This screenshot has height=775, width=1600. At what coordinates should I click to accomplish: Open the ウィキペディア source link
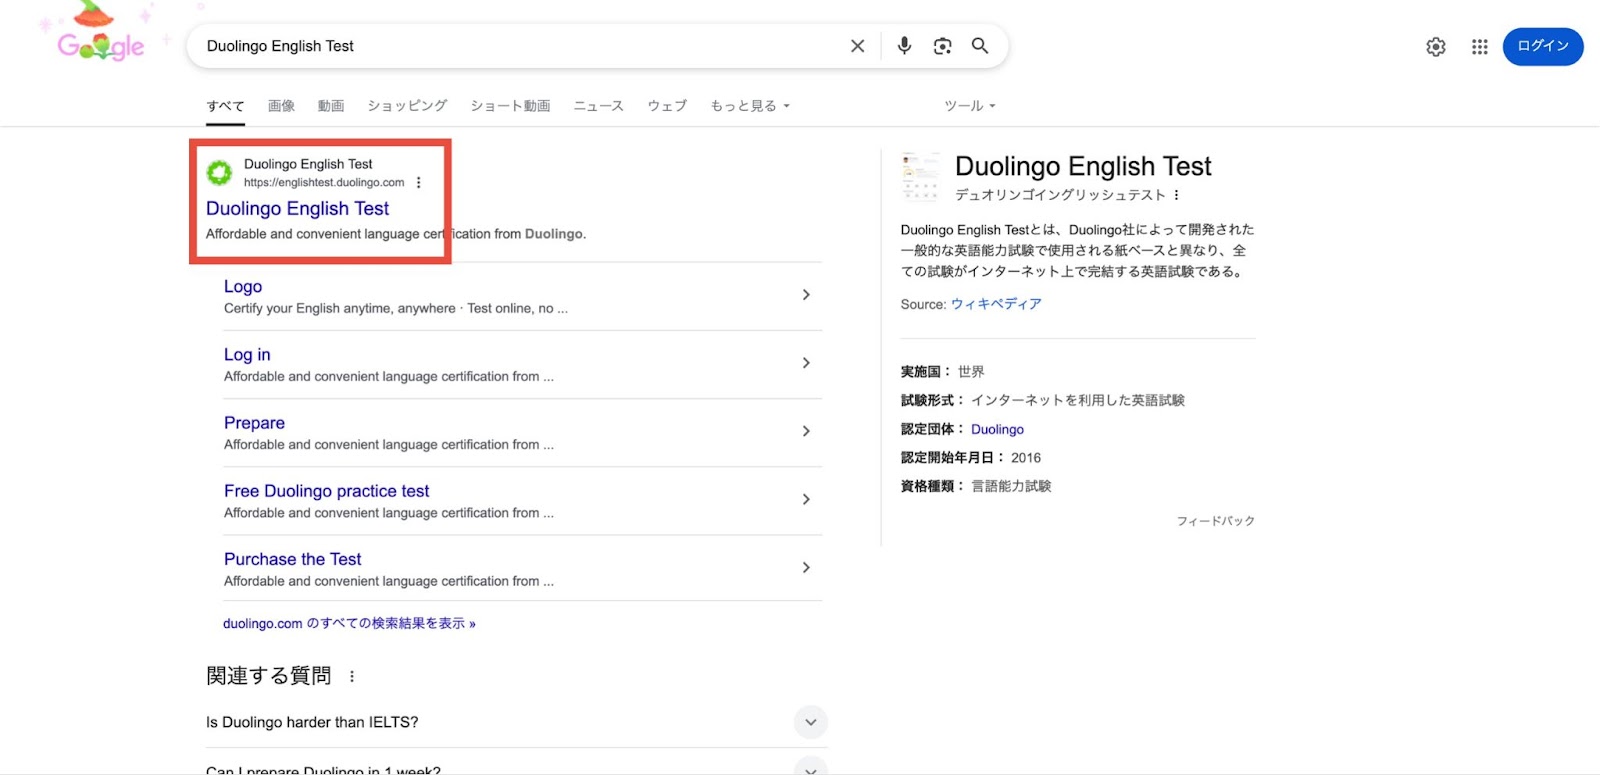[x=996, y=304]
